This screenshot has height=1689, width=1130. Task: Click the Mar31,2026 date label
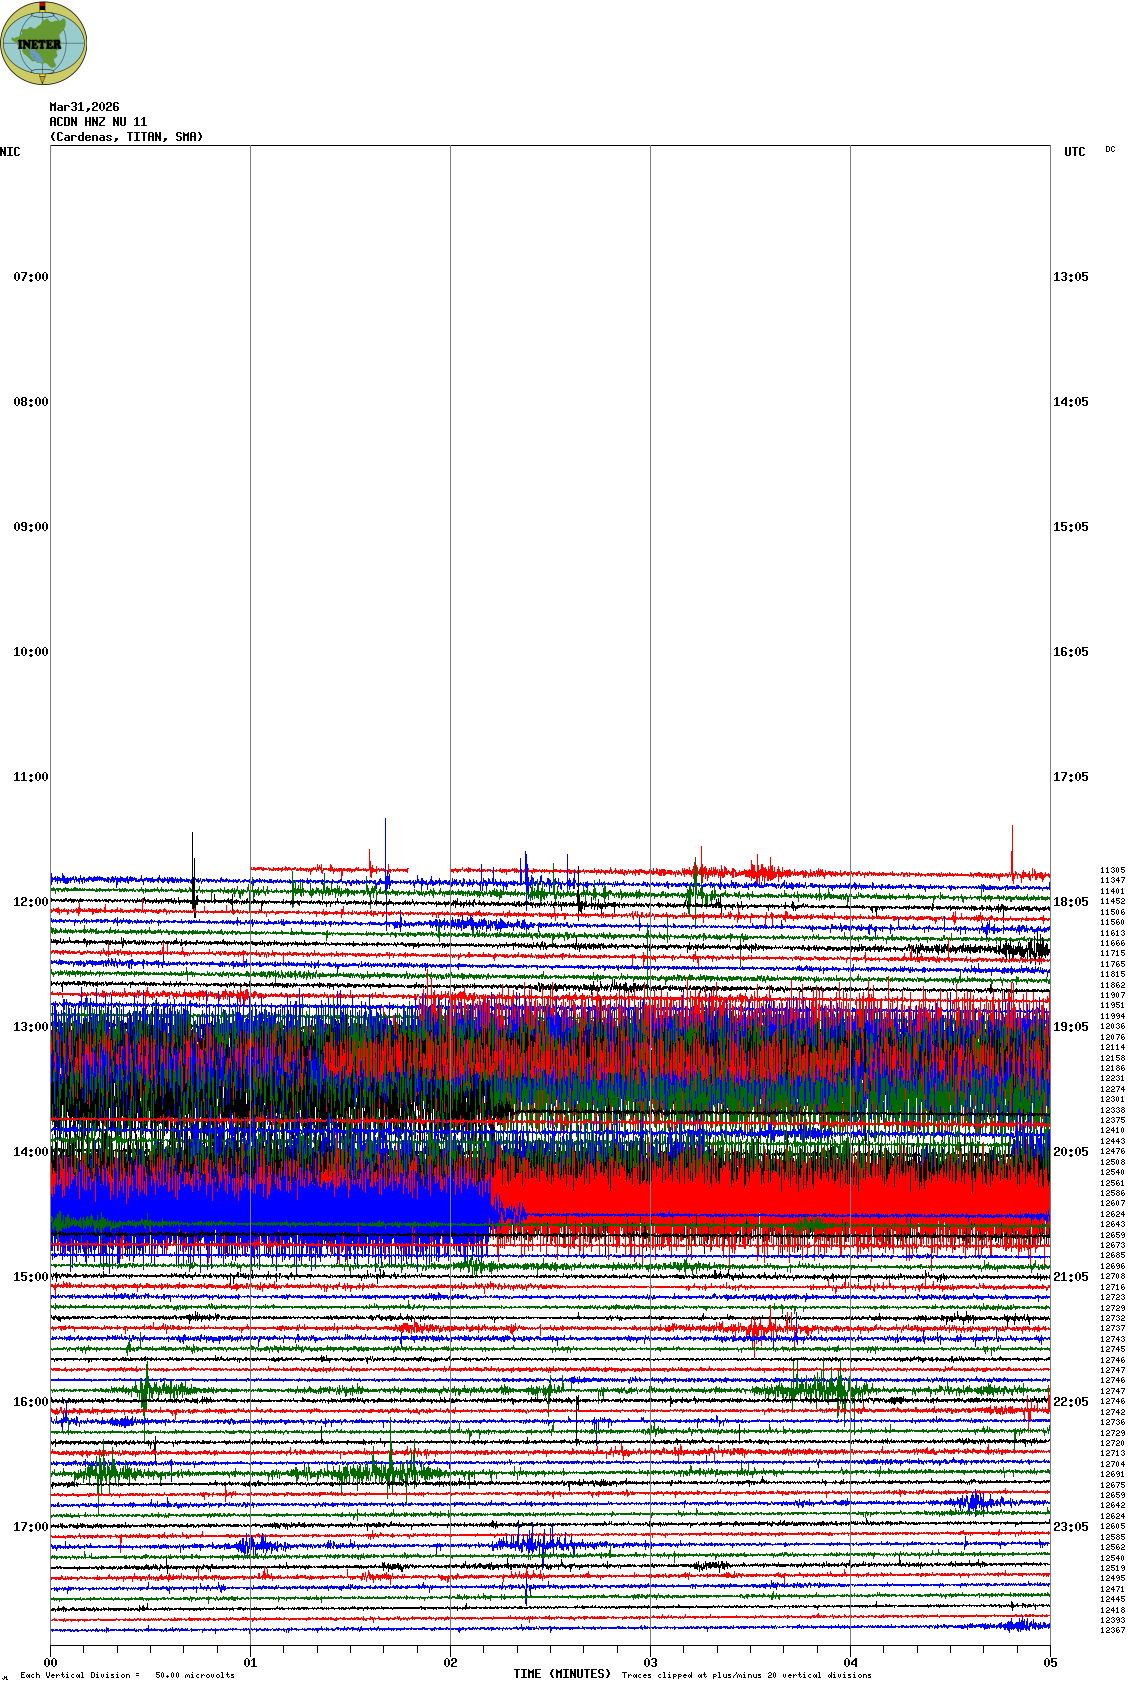click(x=84, y=107)
